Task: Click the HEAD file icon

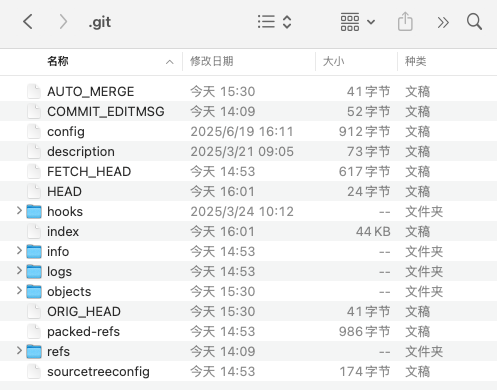Action: (34, 191)
